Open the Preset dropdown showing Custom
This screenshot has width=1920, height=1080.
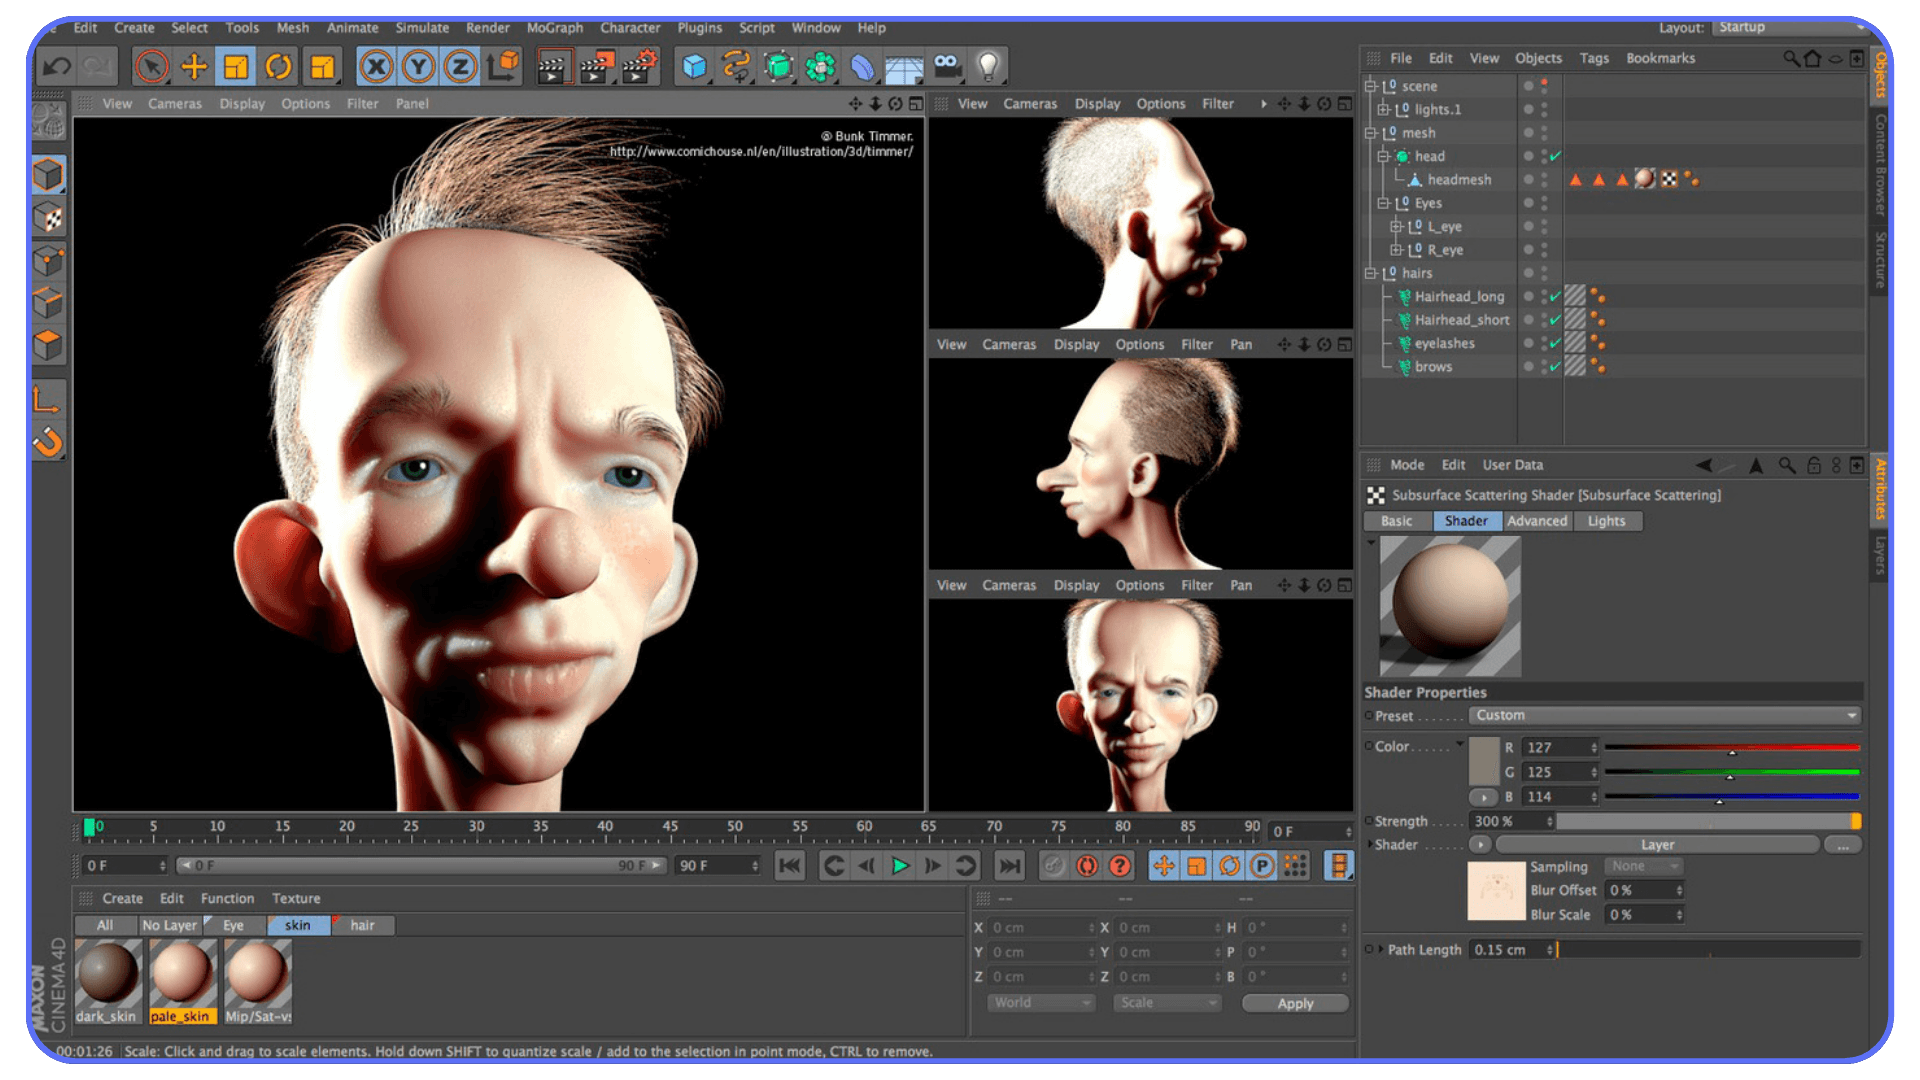point(1665,715)
